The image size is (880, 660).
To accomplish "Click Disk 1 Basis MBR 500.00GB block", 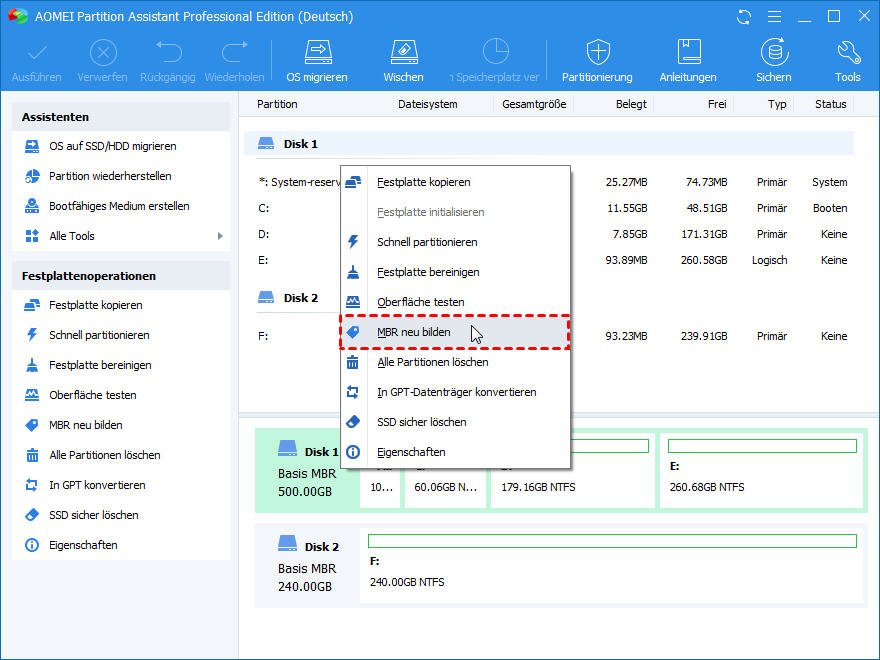I will (308, 470).
